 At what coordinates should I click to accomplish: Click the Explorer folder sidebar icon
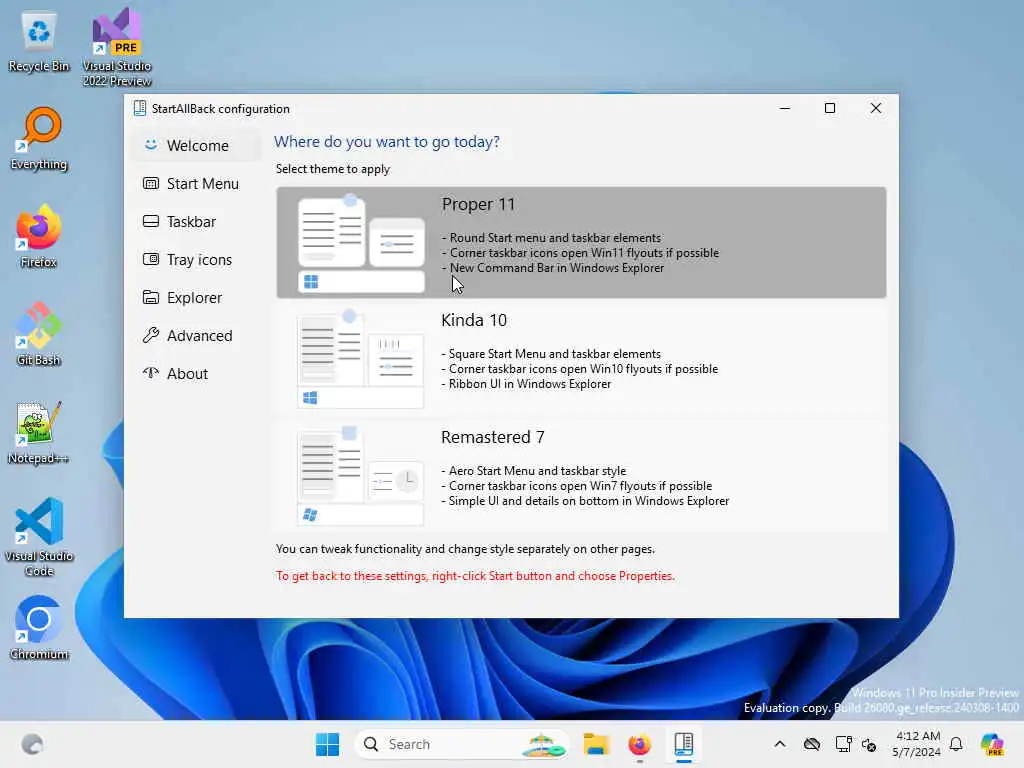tap(151, 297)
